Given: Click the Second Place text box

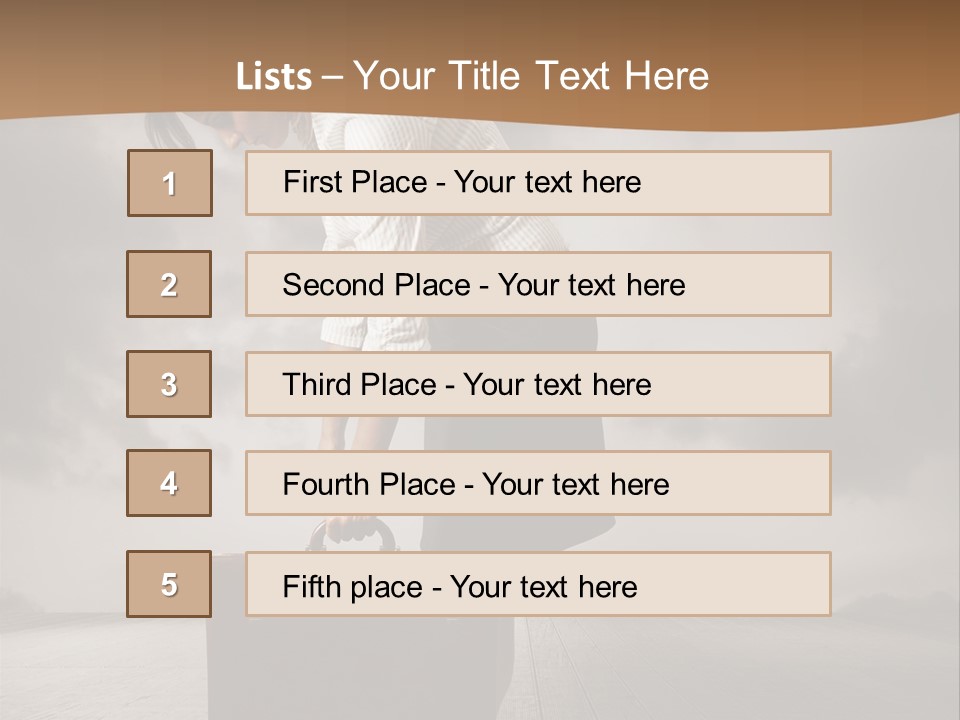Looking at the screenshot, I should pyautogui.click(x=538, y=284).
